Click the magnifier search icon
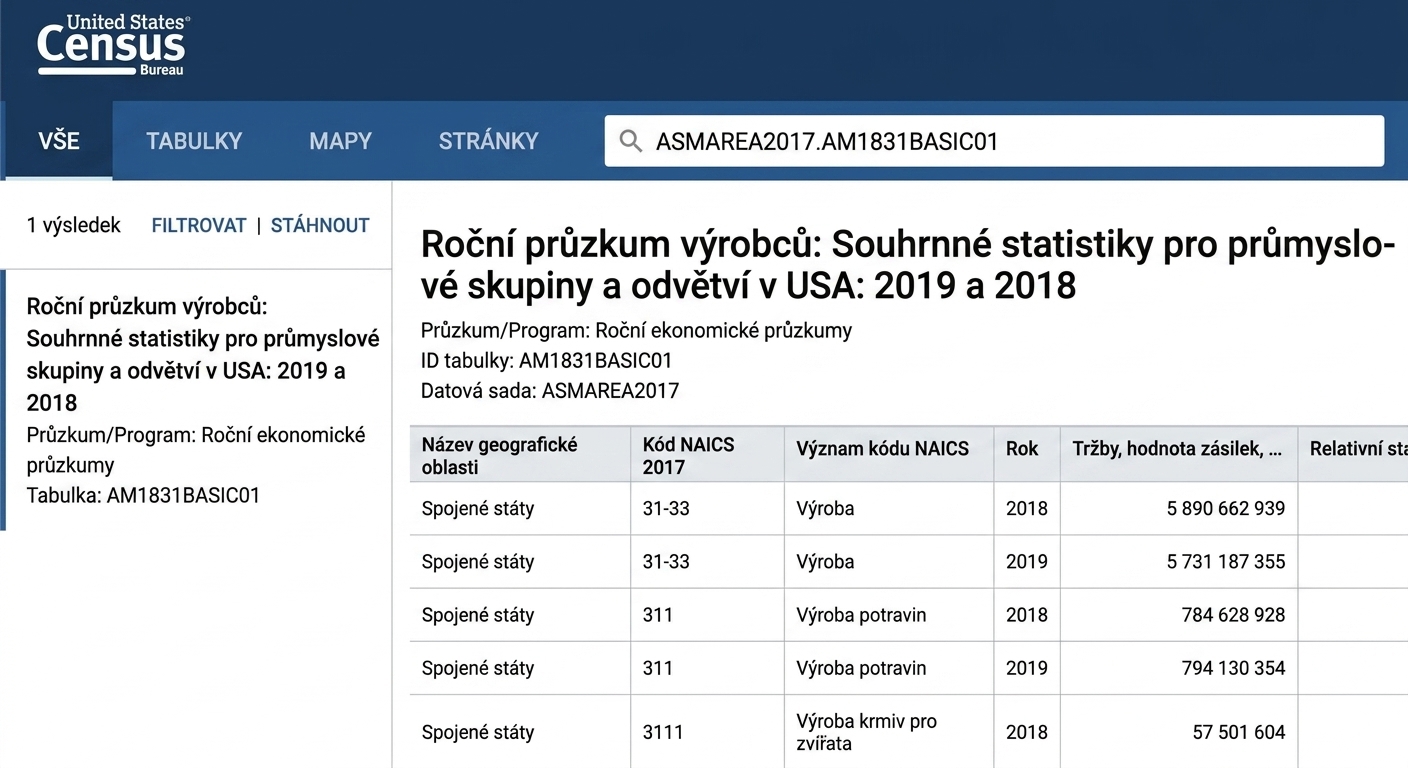This screenshot has width=1408, height=768. pyautogui.click(x=631, y=141)
